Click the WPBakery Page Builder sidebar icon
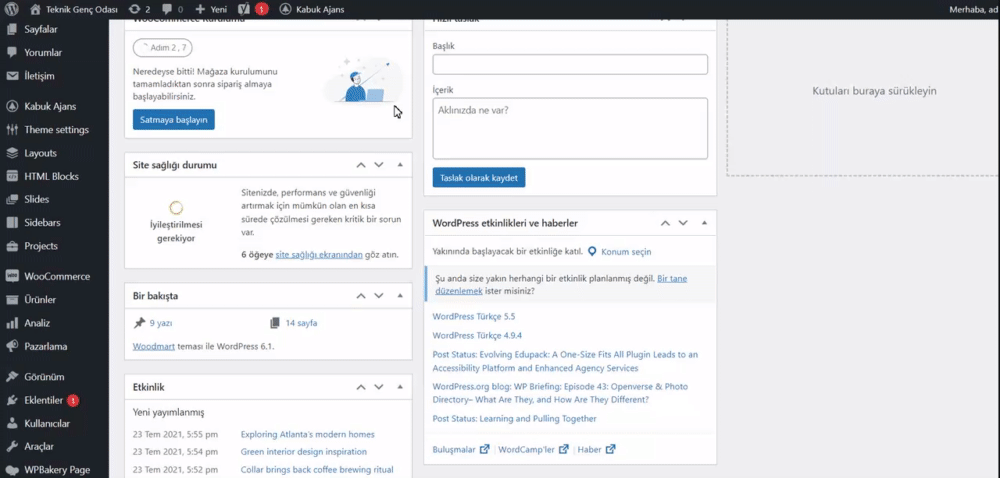Viewport: 1000px width, 478px height. click(x=12, y=470)
